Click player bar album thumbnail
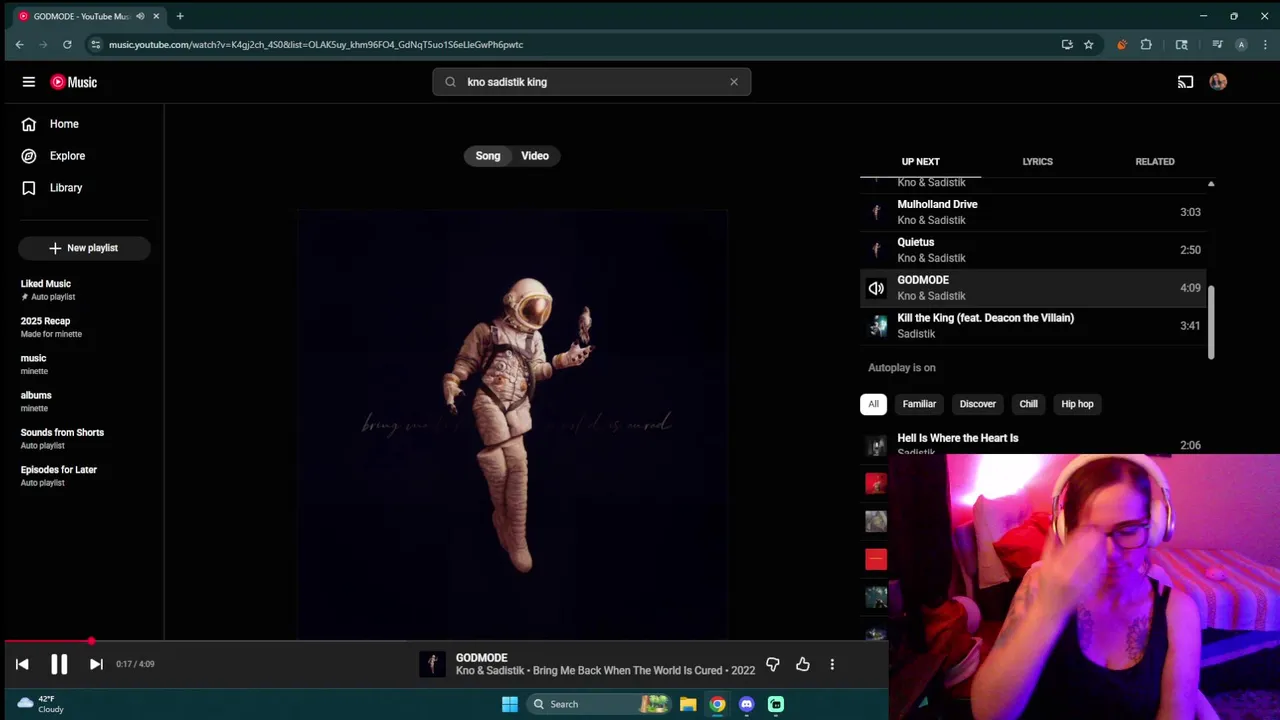Image resolution: width=1280 pixels, height=720 pixels. click(x=432, y=664)
